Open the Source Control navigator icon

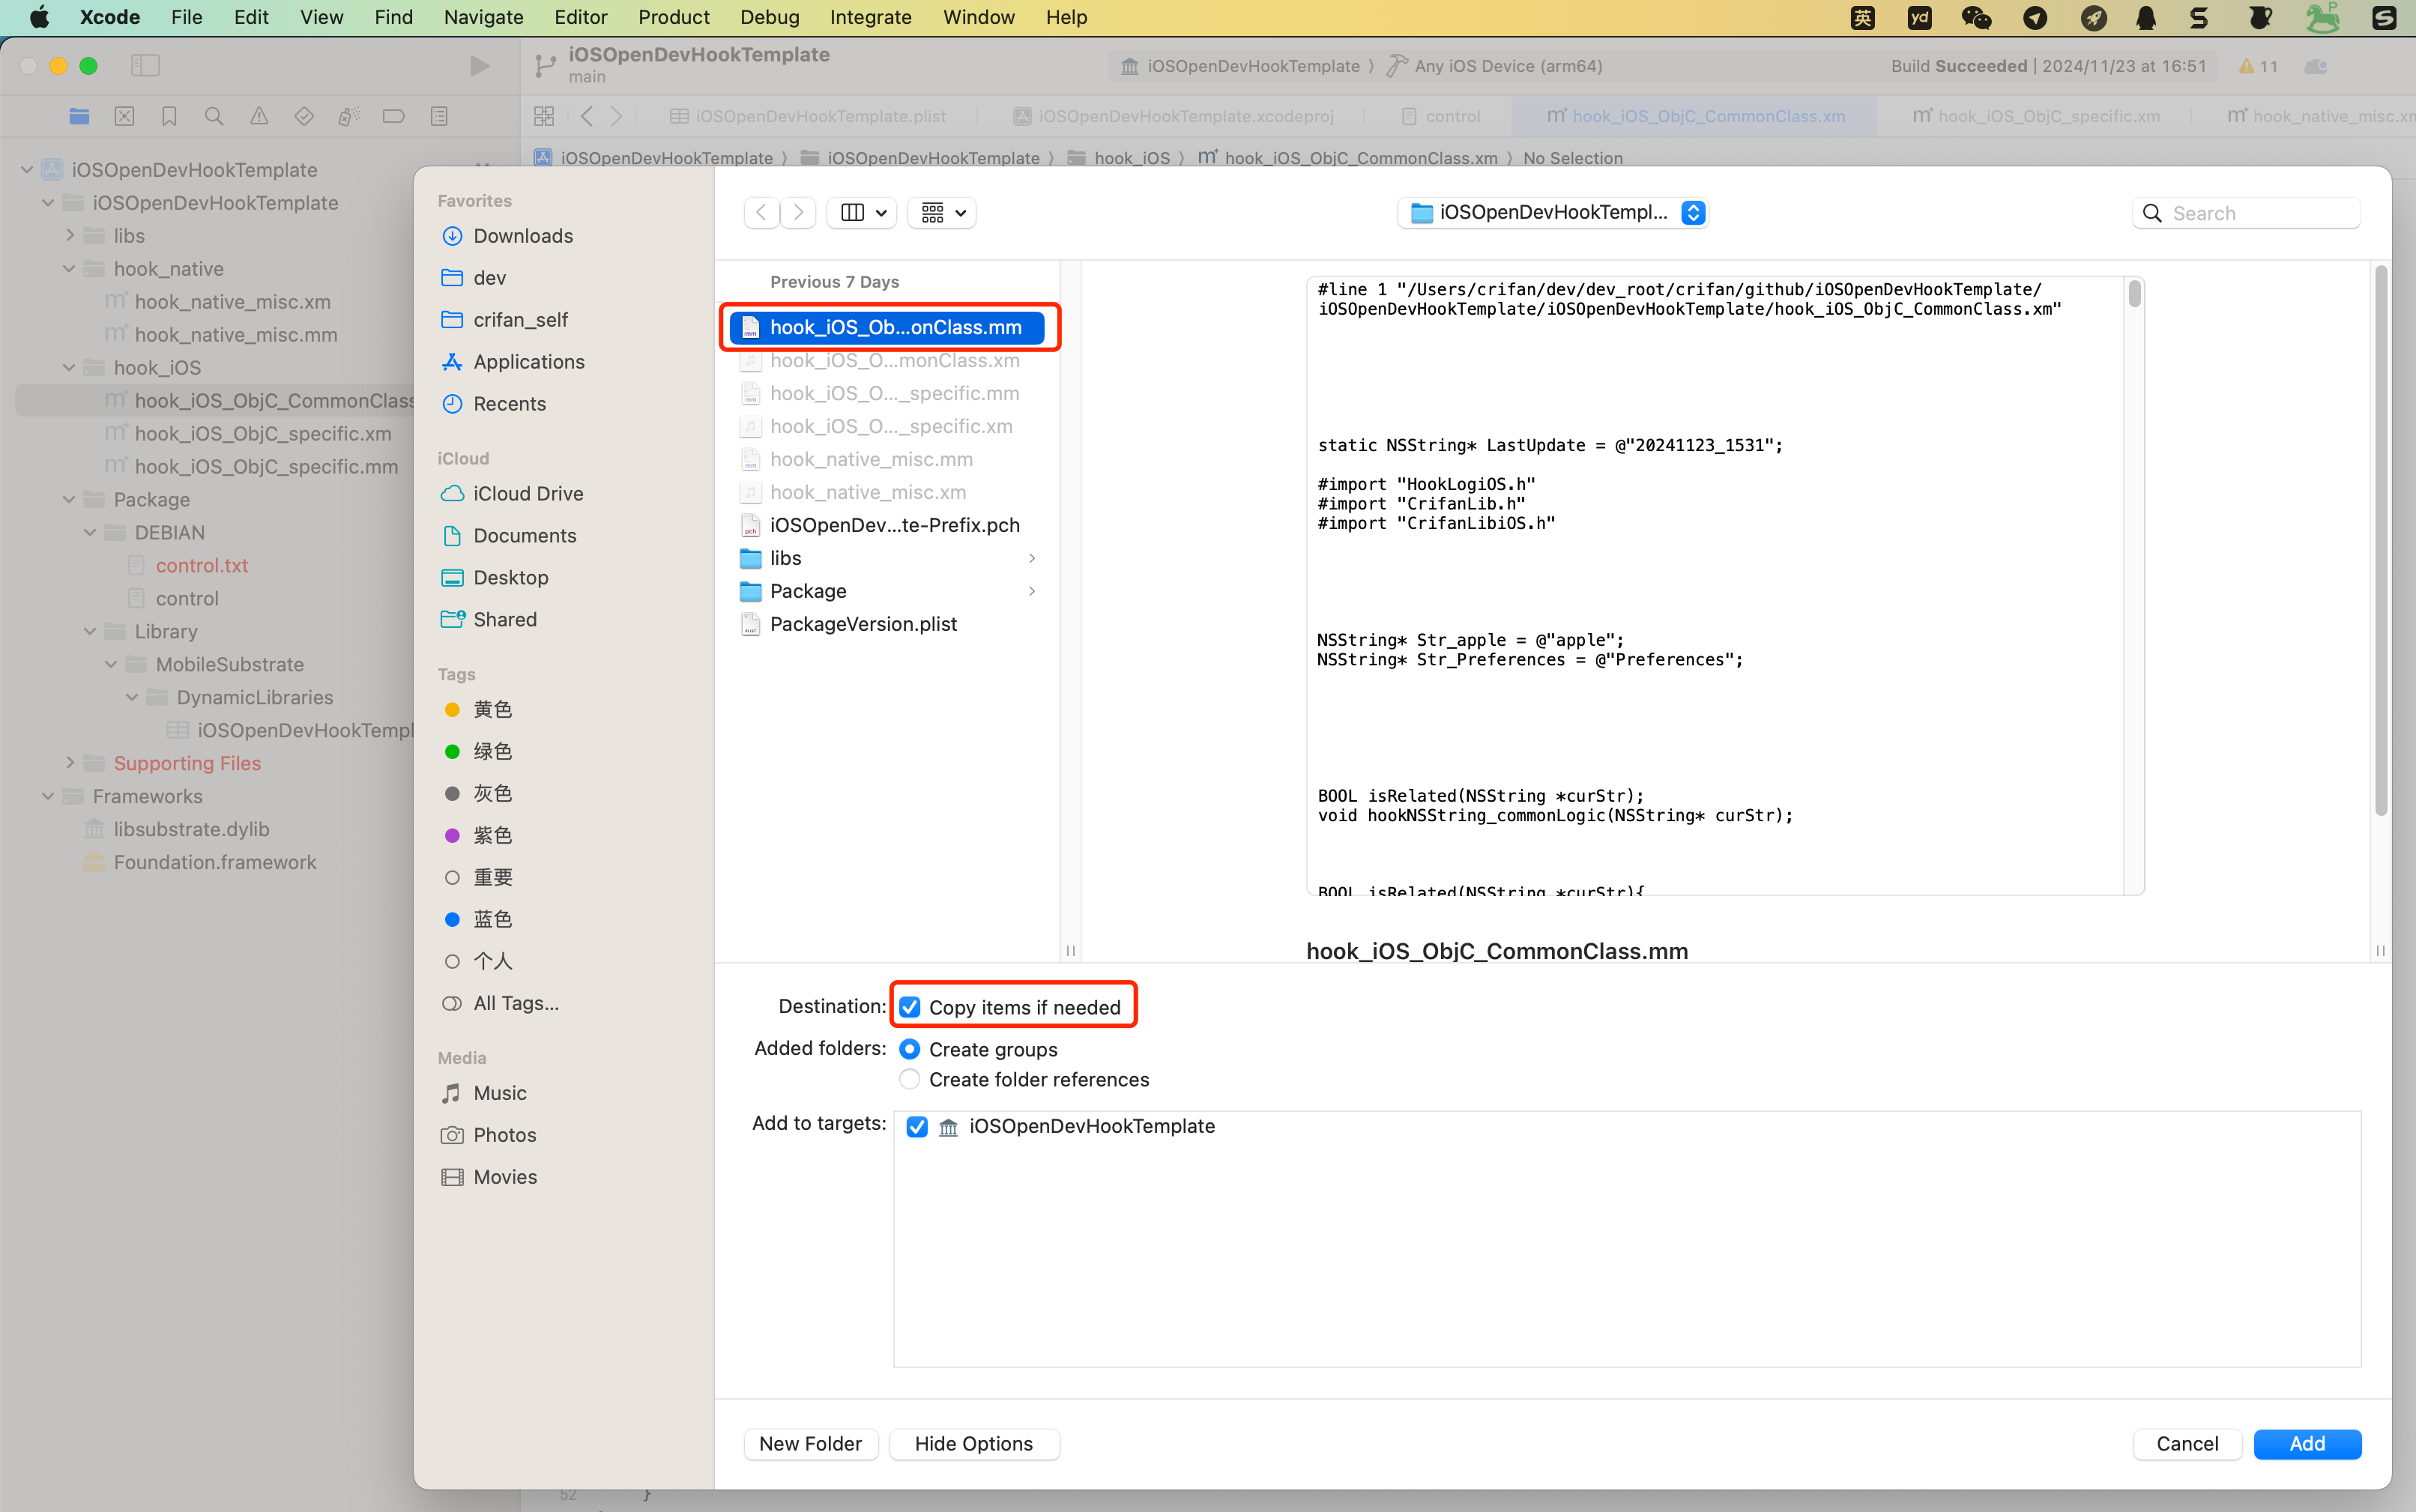click(124, 116)
